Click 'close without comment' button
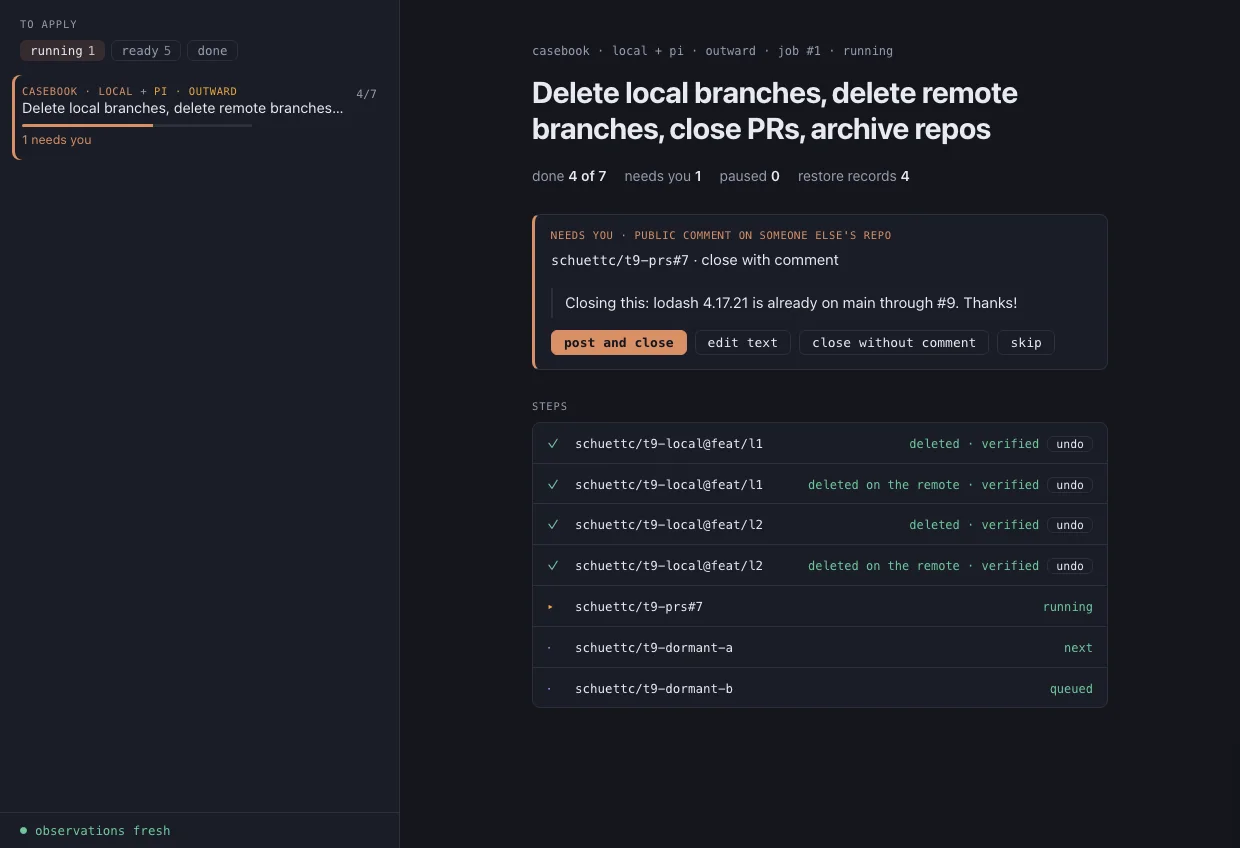 [x=894, y=343]
